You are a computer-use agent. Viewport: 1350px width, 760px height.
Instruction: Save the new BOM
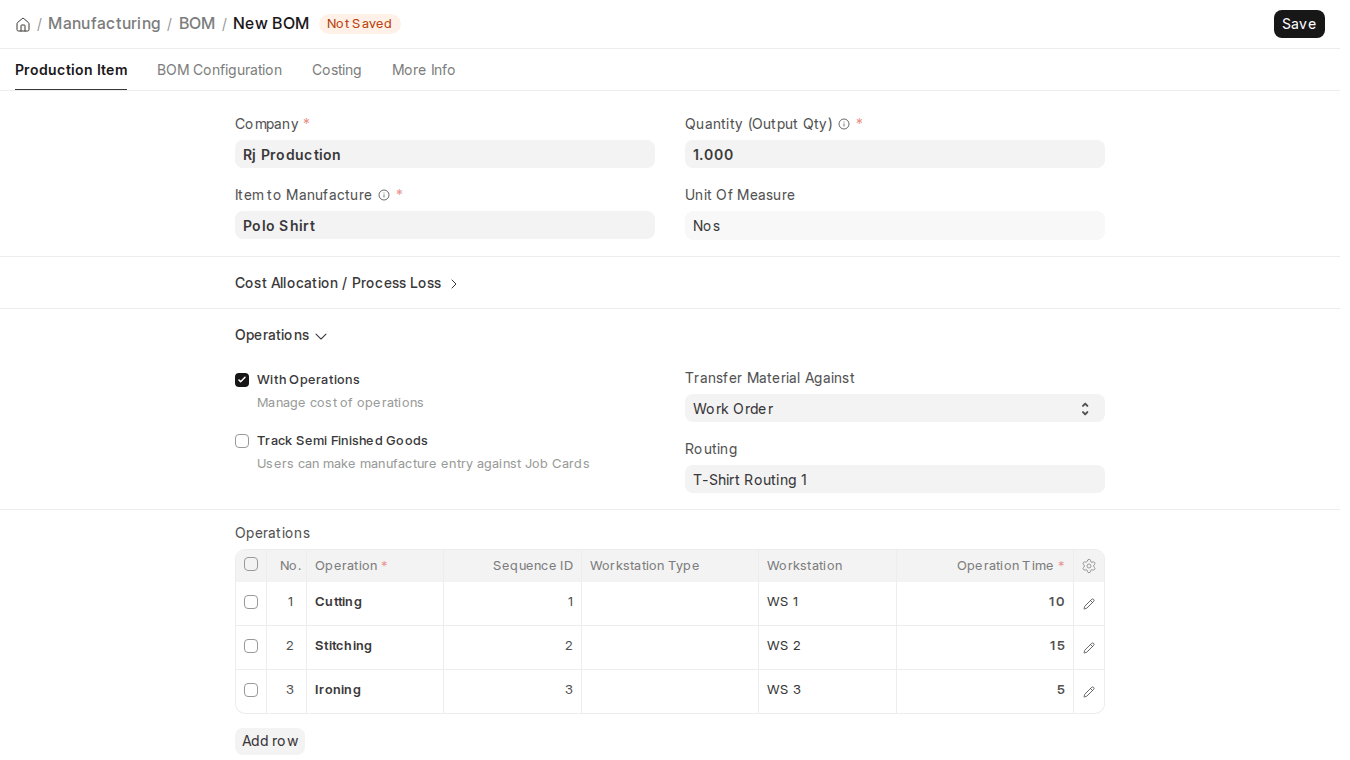1299,24
